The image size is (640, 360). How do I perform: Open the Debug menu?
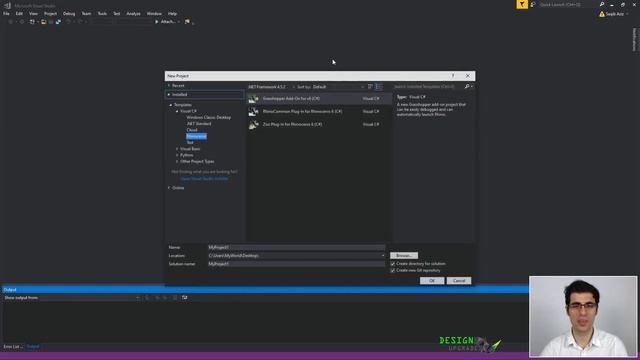69,13
